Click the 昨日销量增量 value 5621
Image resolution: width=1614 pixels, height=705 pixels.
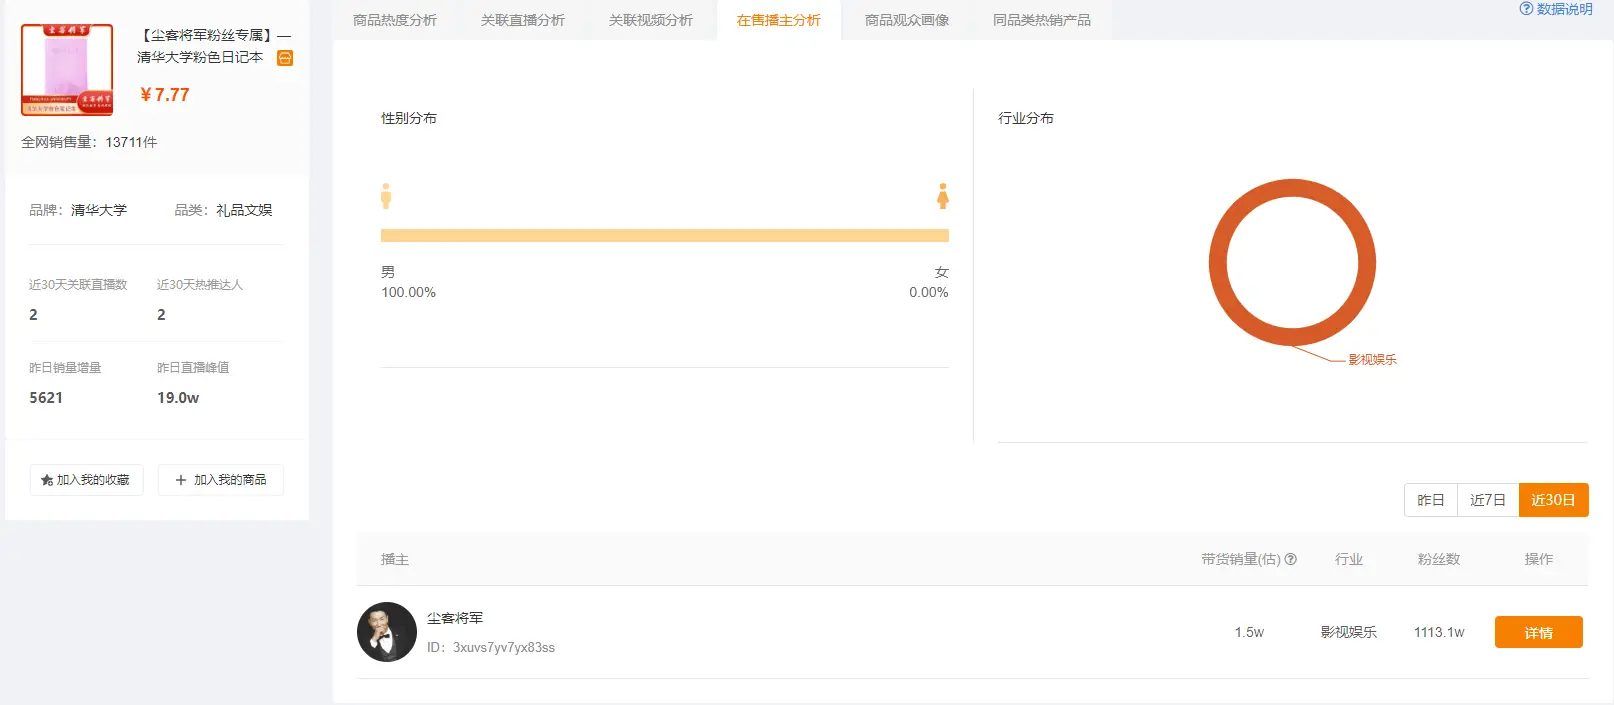[46, 398]
